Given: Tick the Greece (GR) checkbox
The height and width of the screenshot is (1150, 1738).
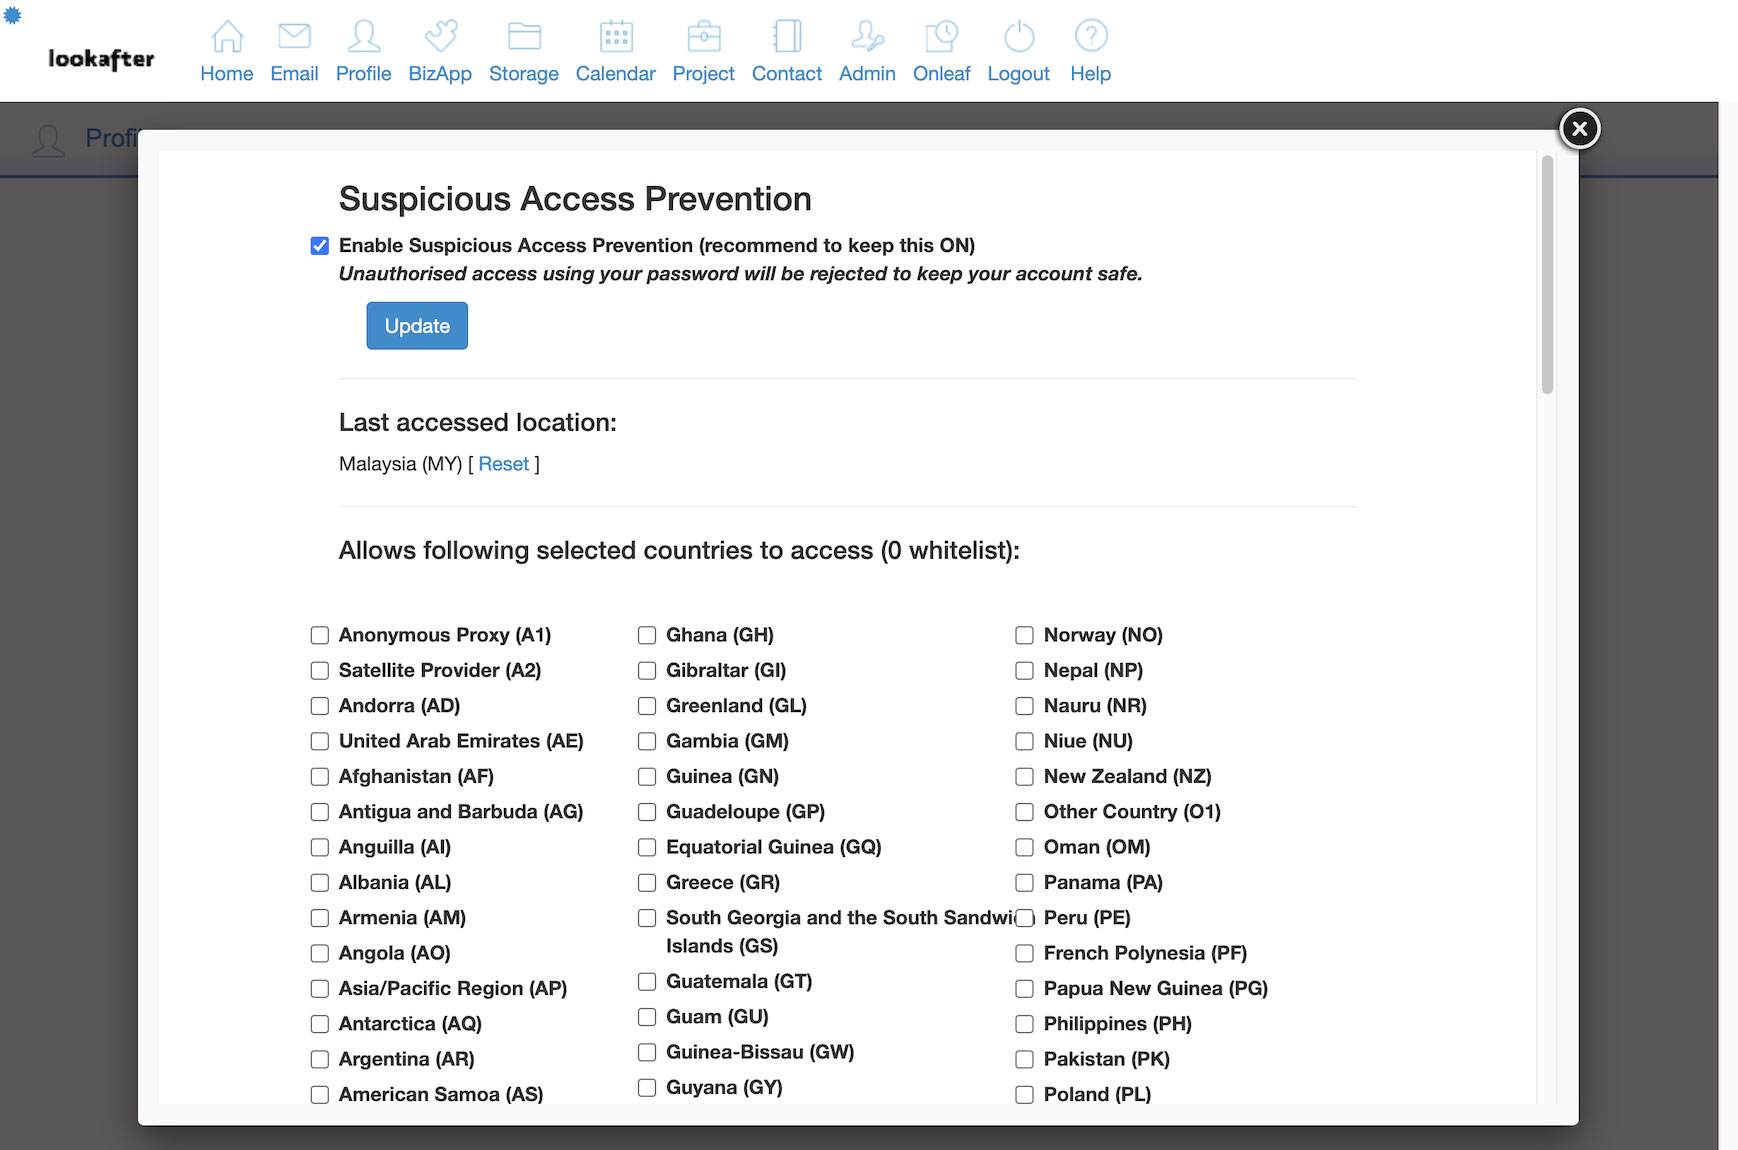Looking at the screenshot, I should coord(647,883).
